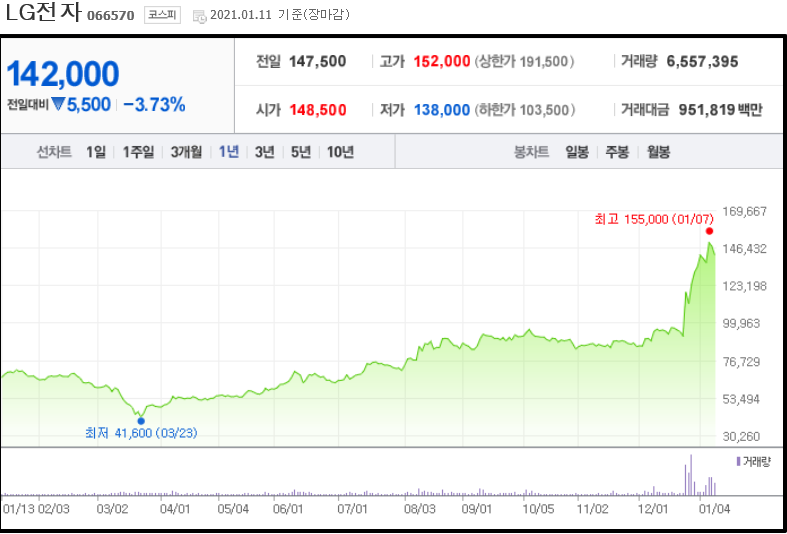Click the x-axis date label 06/01

click(x=288, y=509)
